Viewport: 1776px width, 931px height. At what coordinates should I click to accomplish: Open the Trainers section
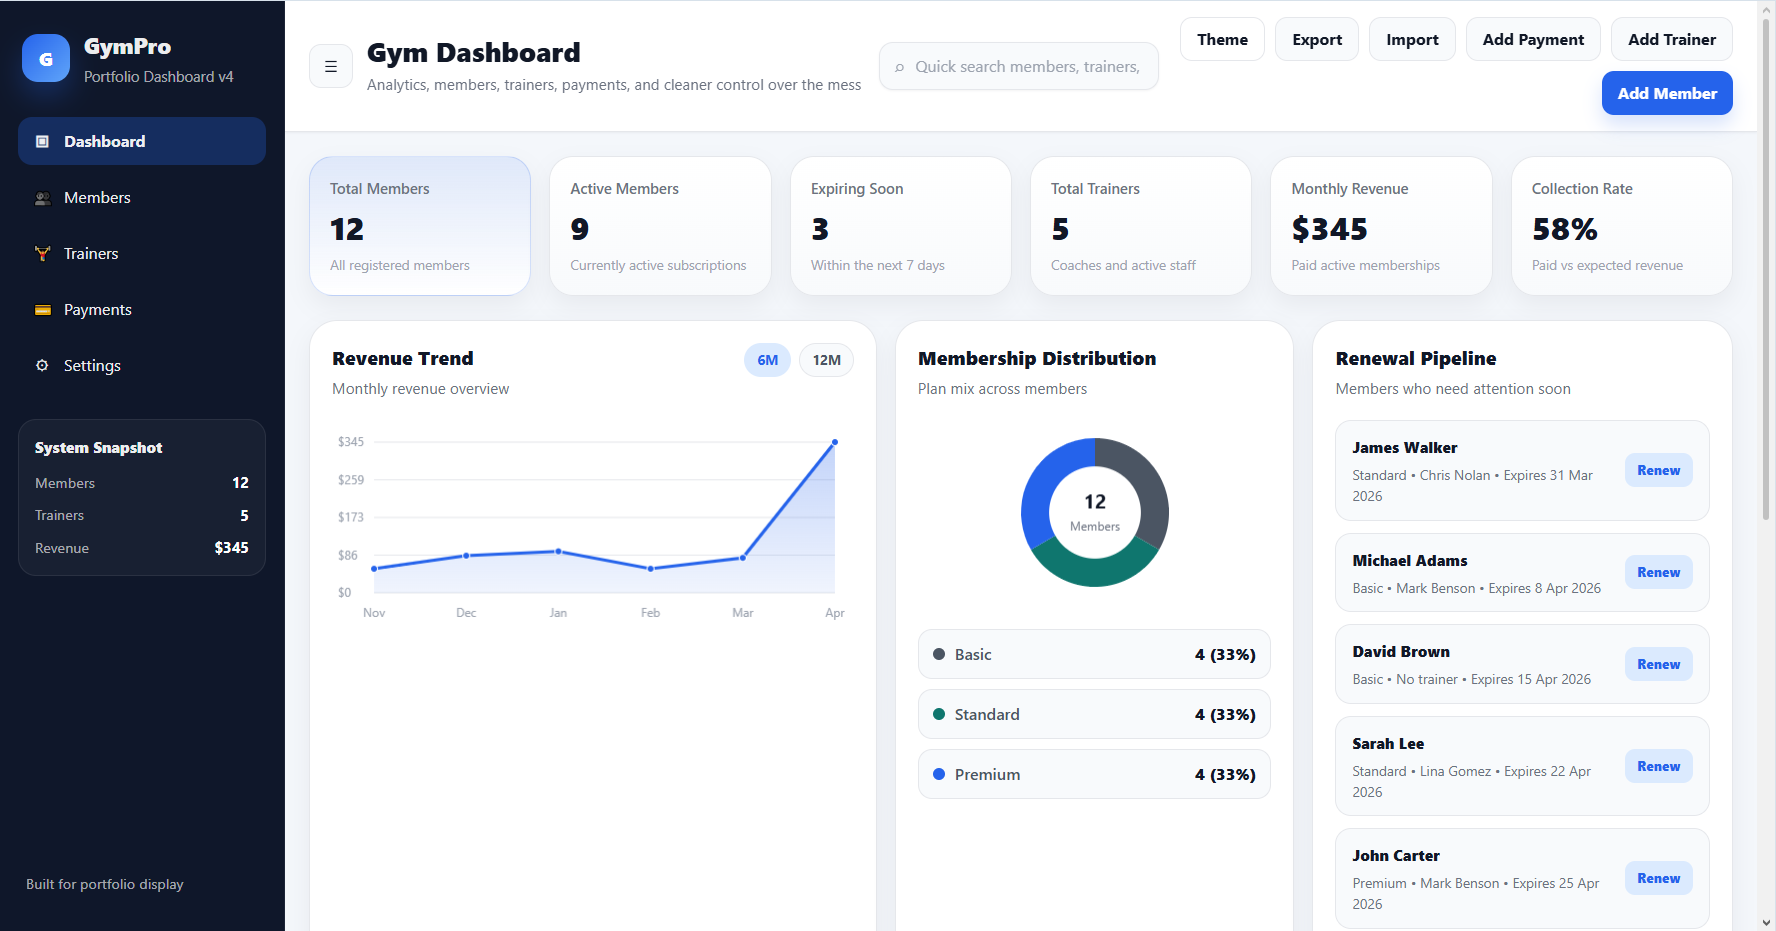pos(142,253)
